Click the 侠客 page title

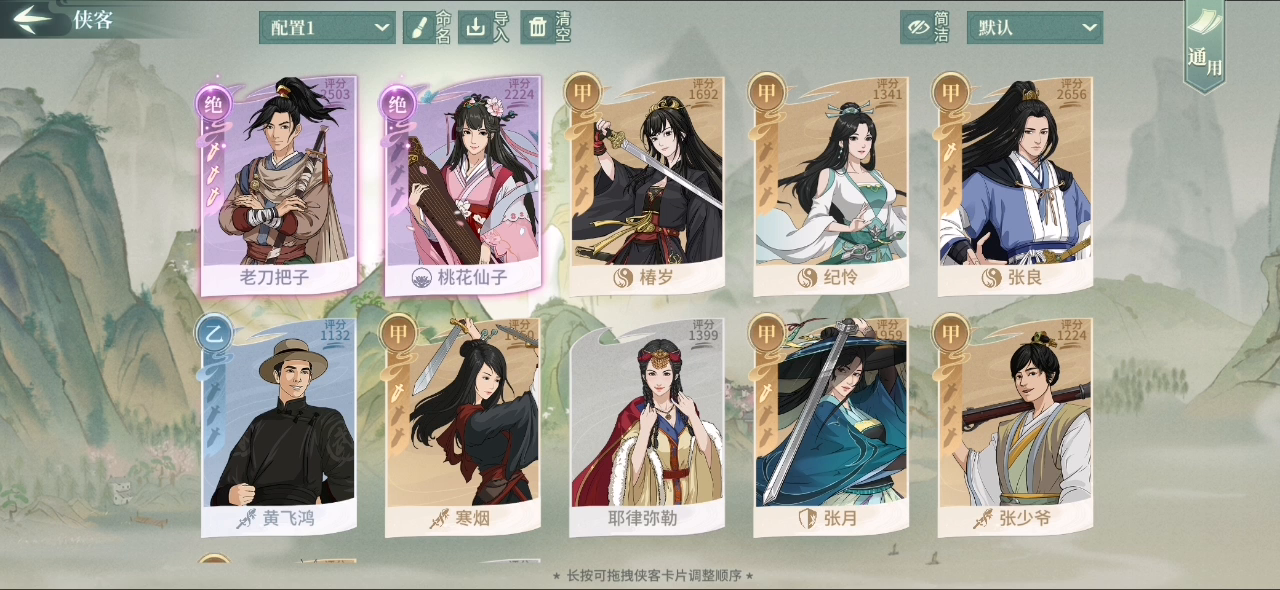tap(93, 20)
